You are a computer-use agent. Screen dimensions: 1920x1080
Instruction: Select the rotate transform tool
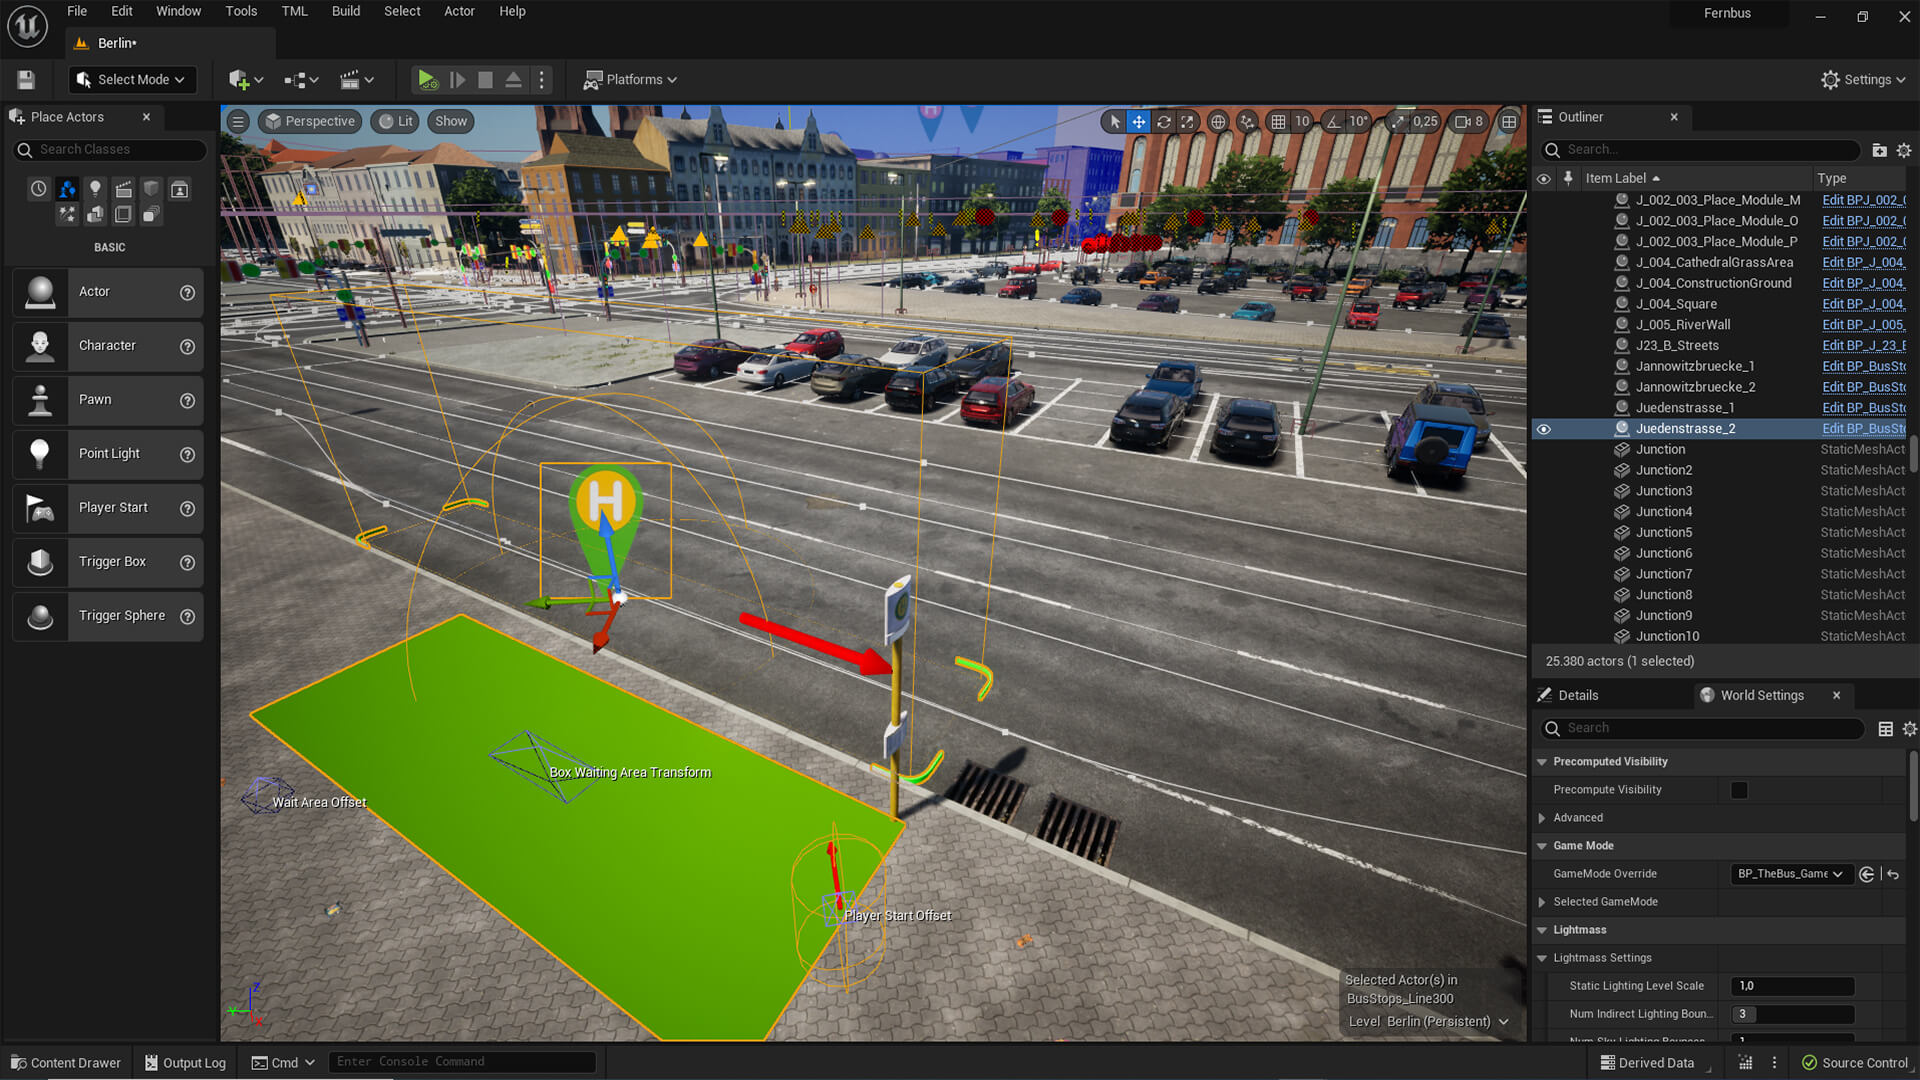click(1163, 122)
